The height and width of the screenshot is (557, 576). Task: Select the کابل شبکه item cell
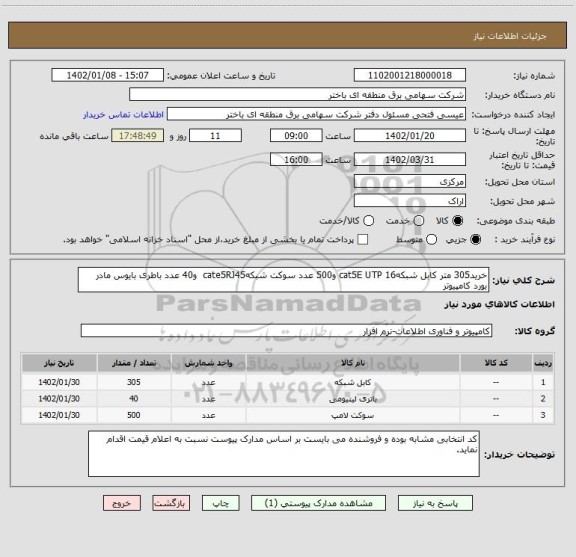(x=353, y=382)
